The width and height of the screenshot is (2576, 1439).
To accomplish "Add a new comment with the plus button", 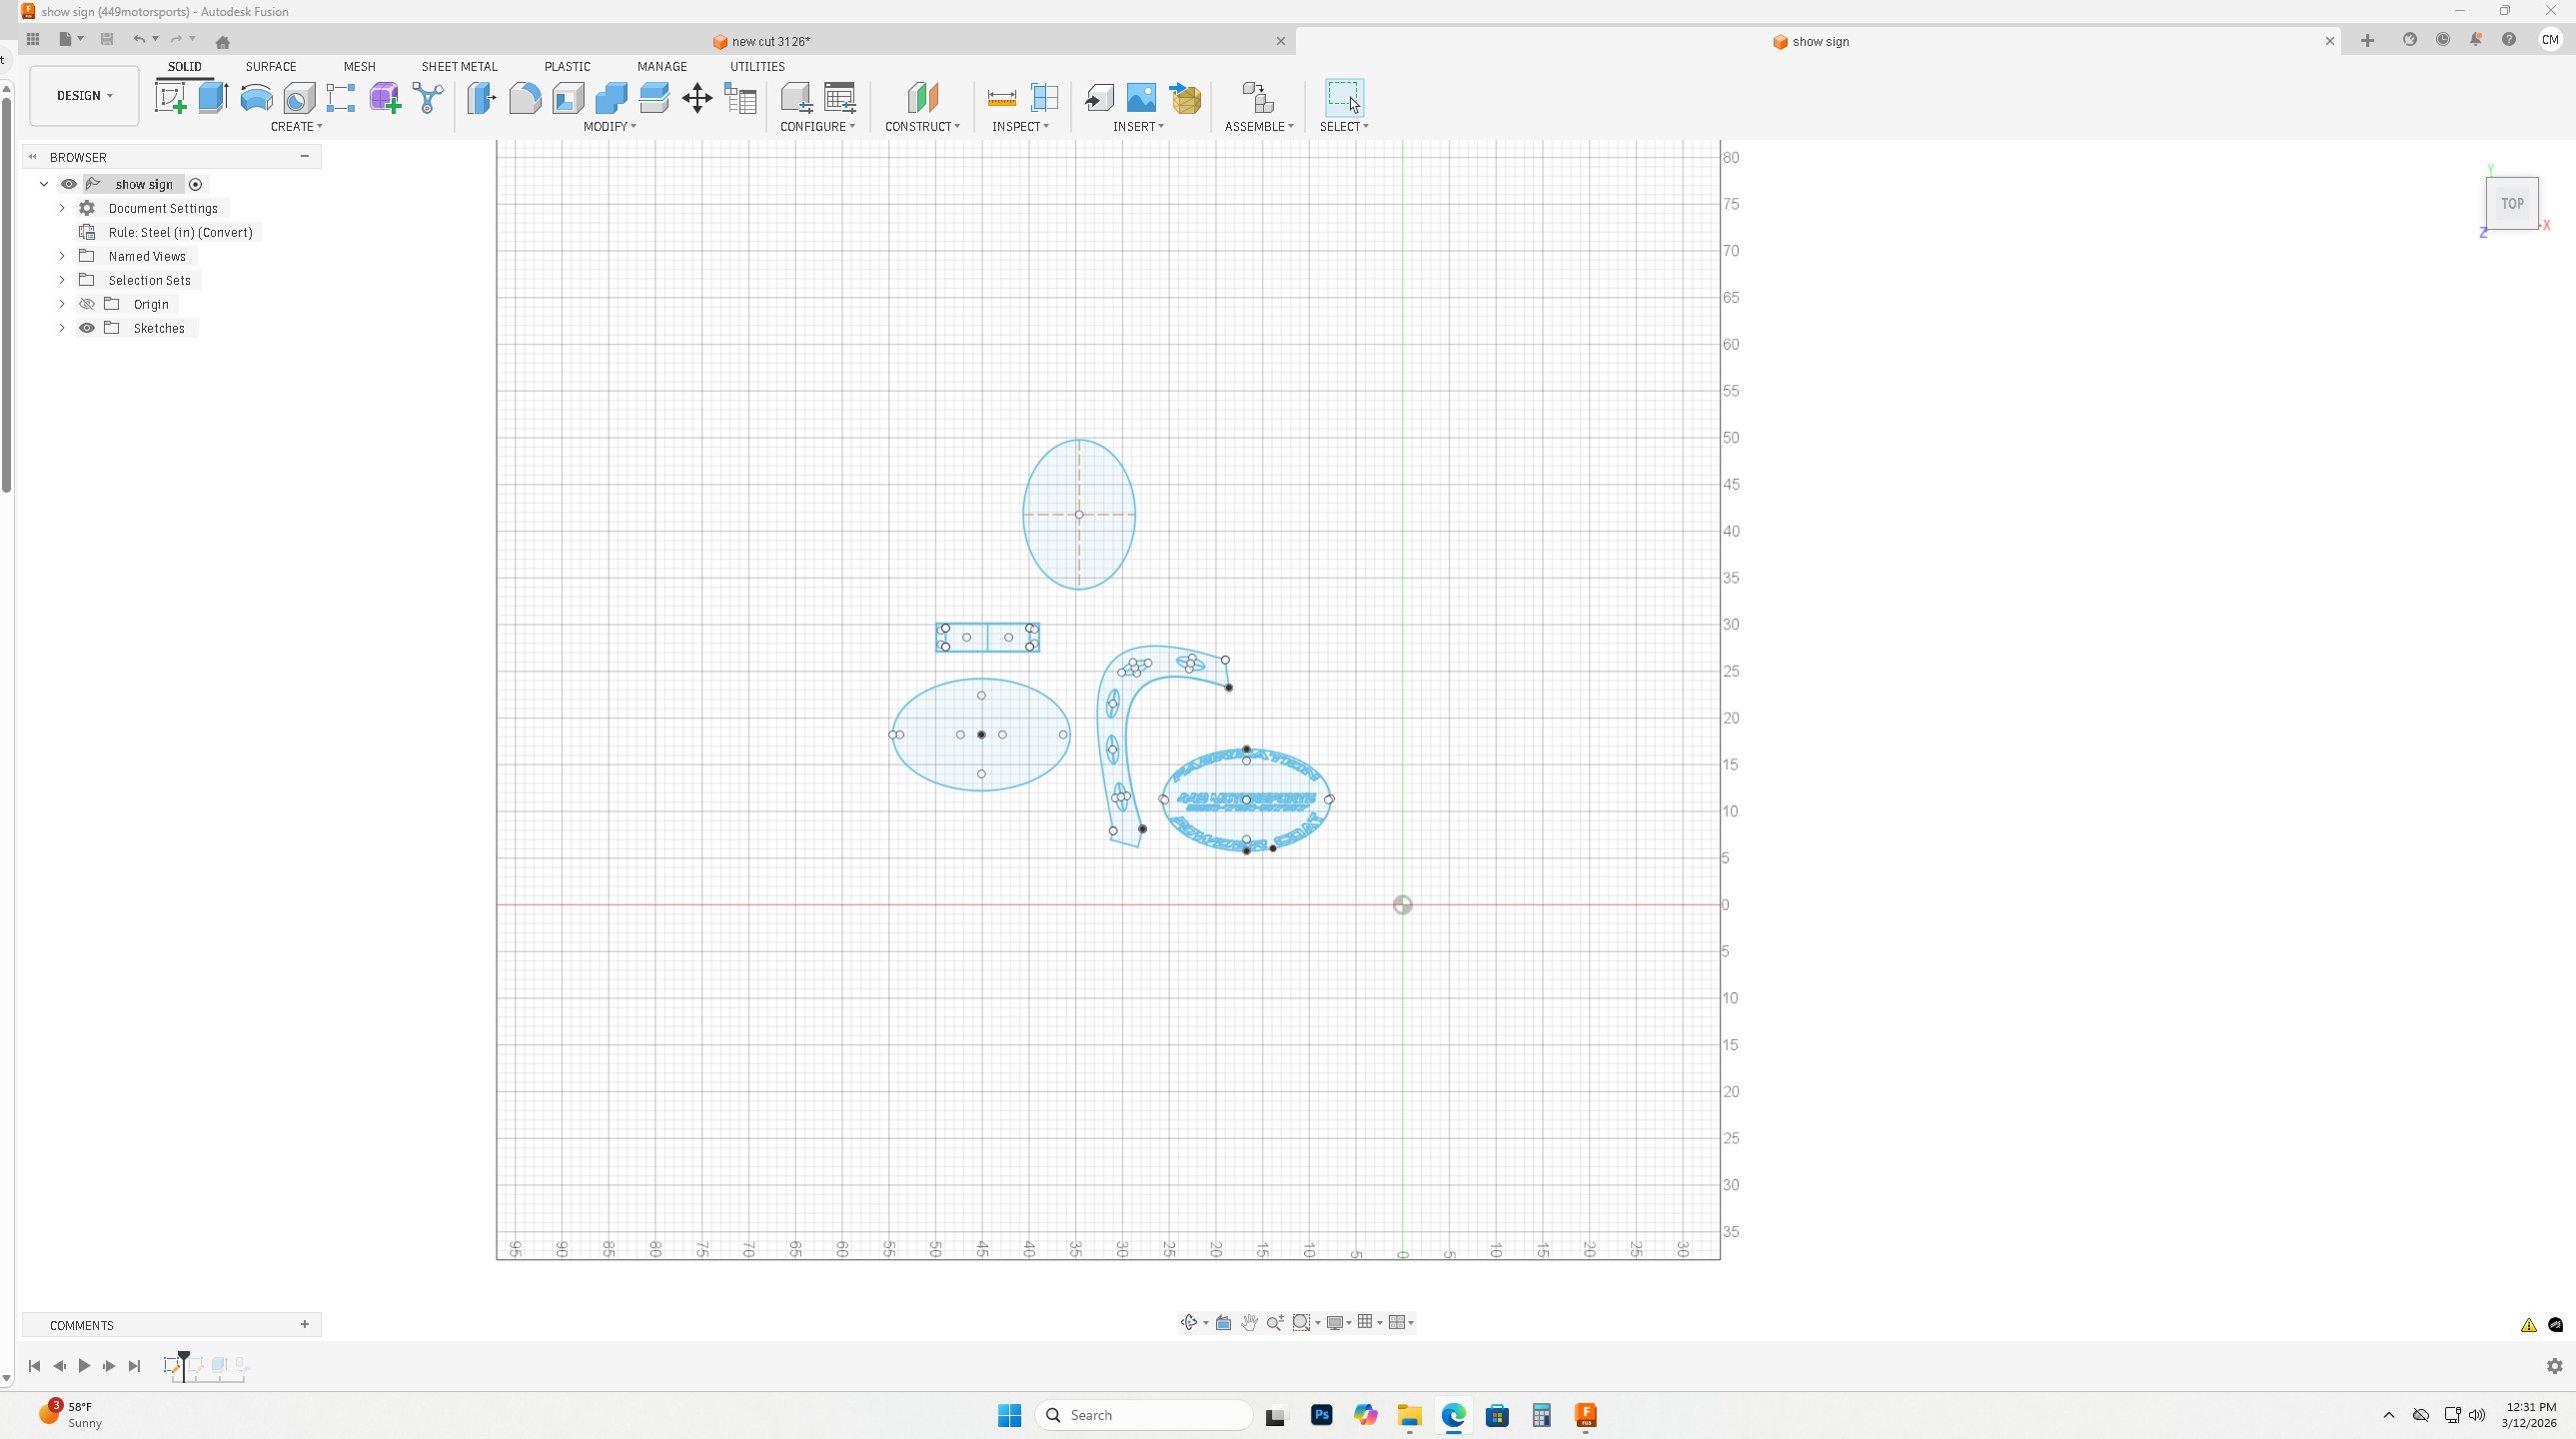I will (x=305, y=1324).
